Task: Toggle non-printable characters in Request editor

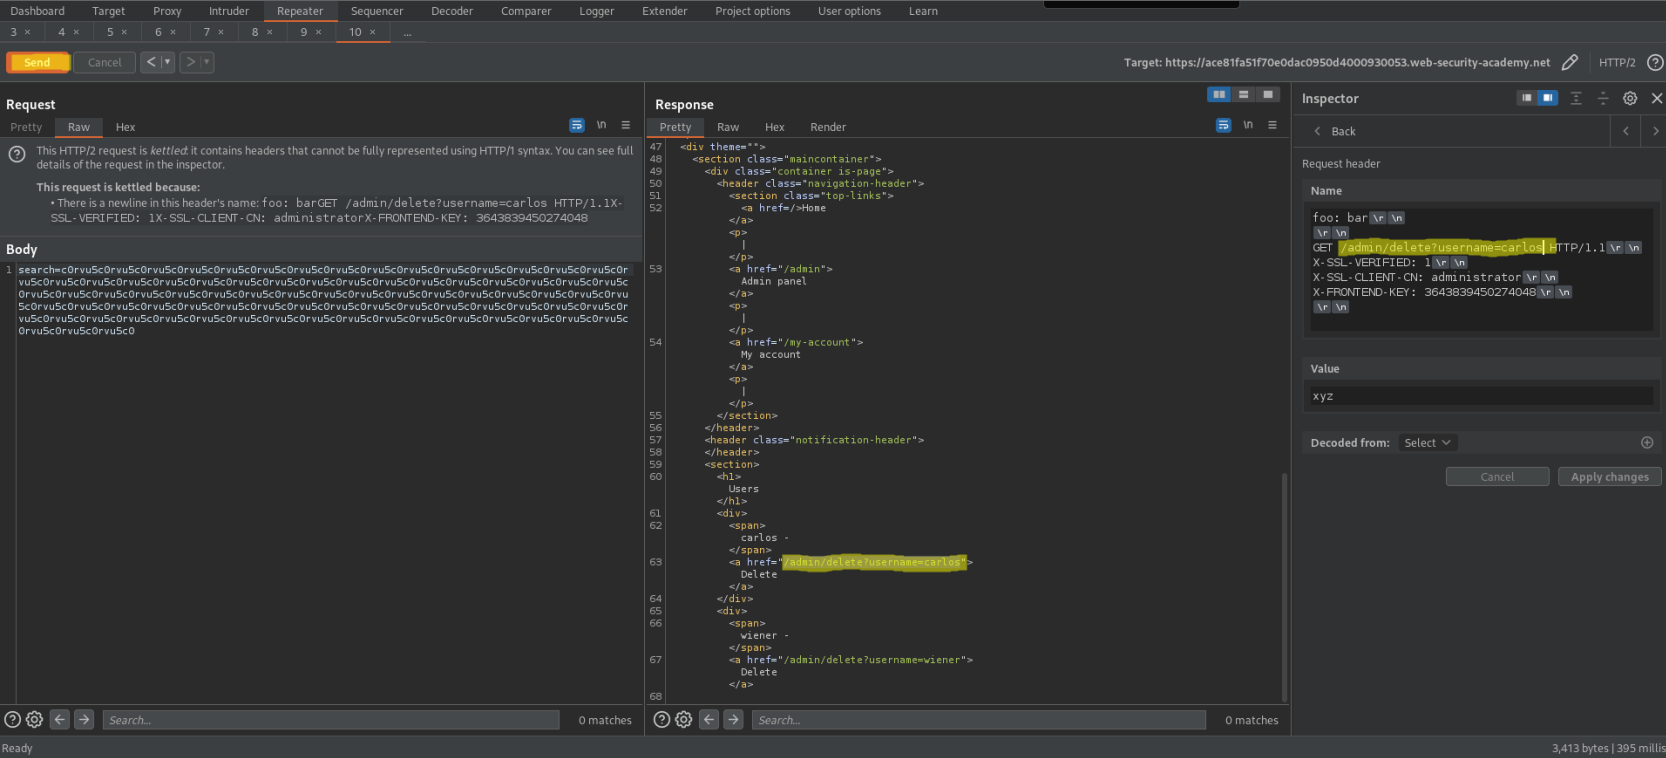Action: click(x=602, y=125)
